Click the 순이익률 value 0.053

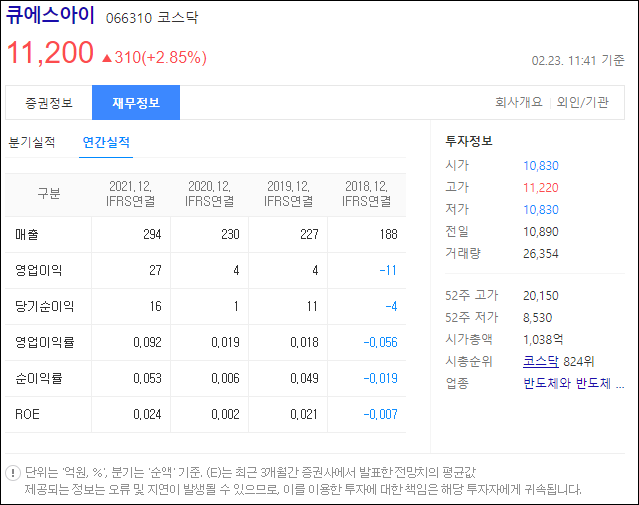(147, 378)
